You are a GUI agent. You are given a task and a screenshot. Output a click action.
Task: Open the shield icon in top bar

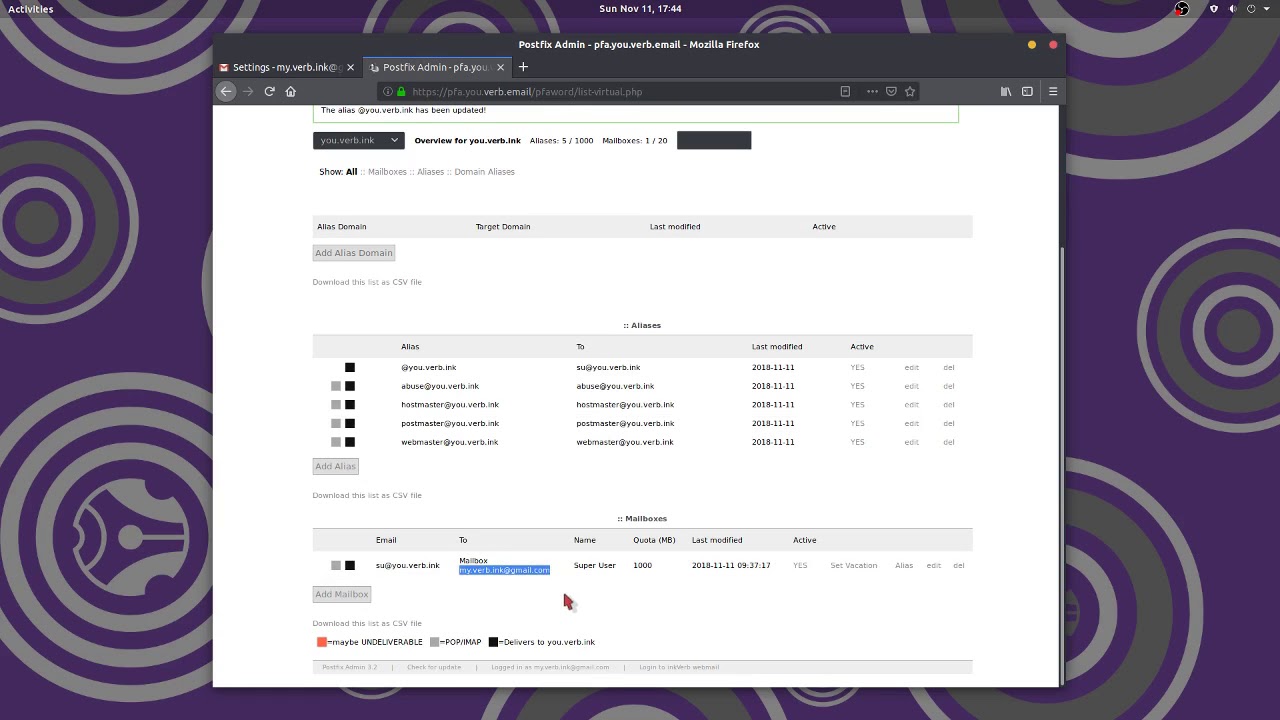[x=1214, y=9]
